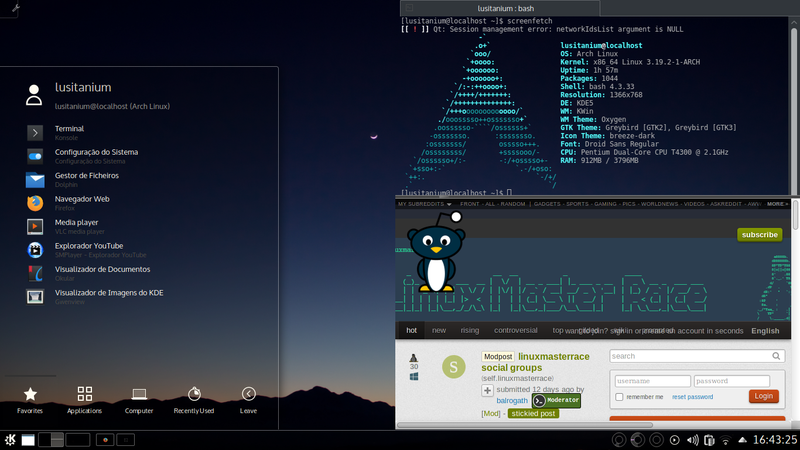800x450 pixels.
Task: Click the browser horizontal scrollbar
Action: point(525,425)
